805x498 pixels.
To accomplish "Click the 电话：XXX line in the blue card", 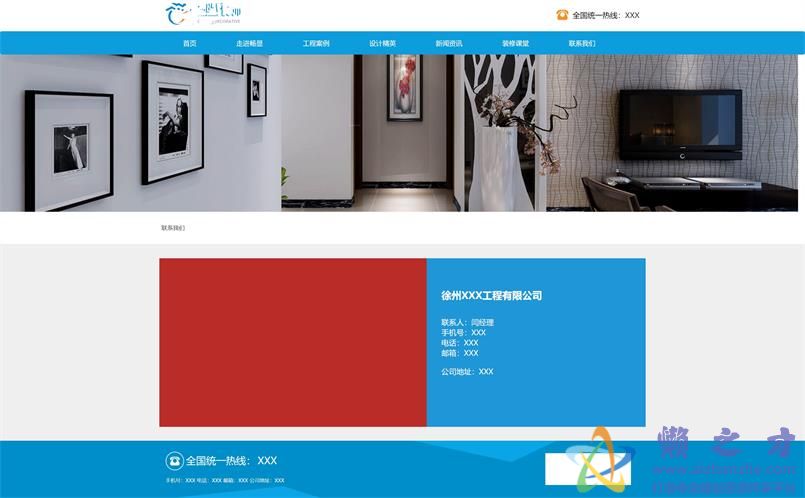I will (x=459, y=343).
